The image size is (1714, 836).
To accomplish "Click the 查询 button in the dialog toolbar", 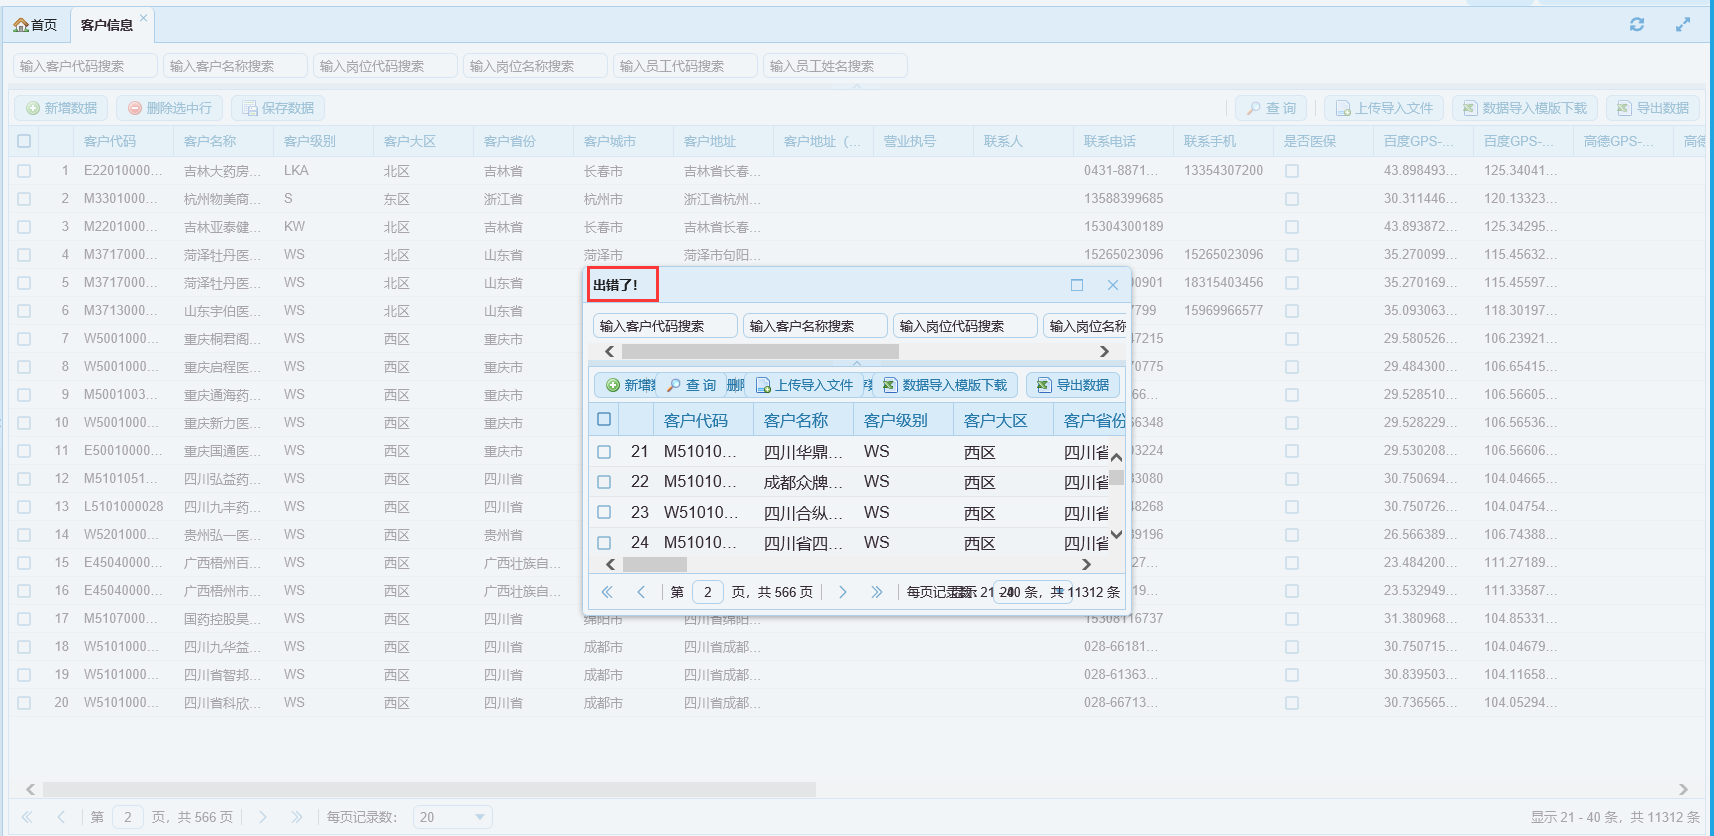I will coord(692,385).
